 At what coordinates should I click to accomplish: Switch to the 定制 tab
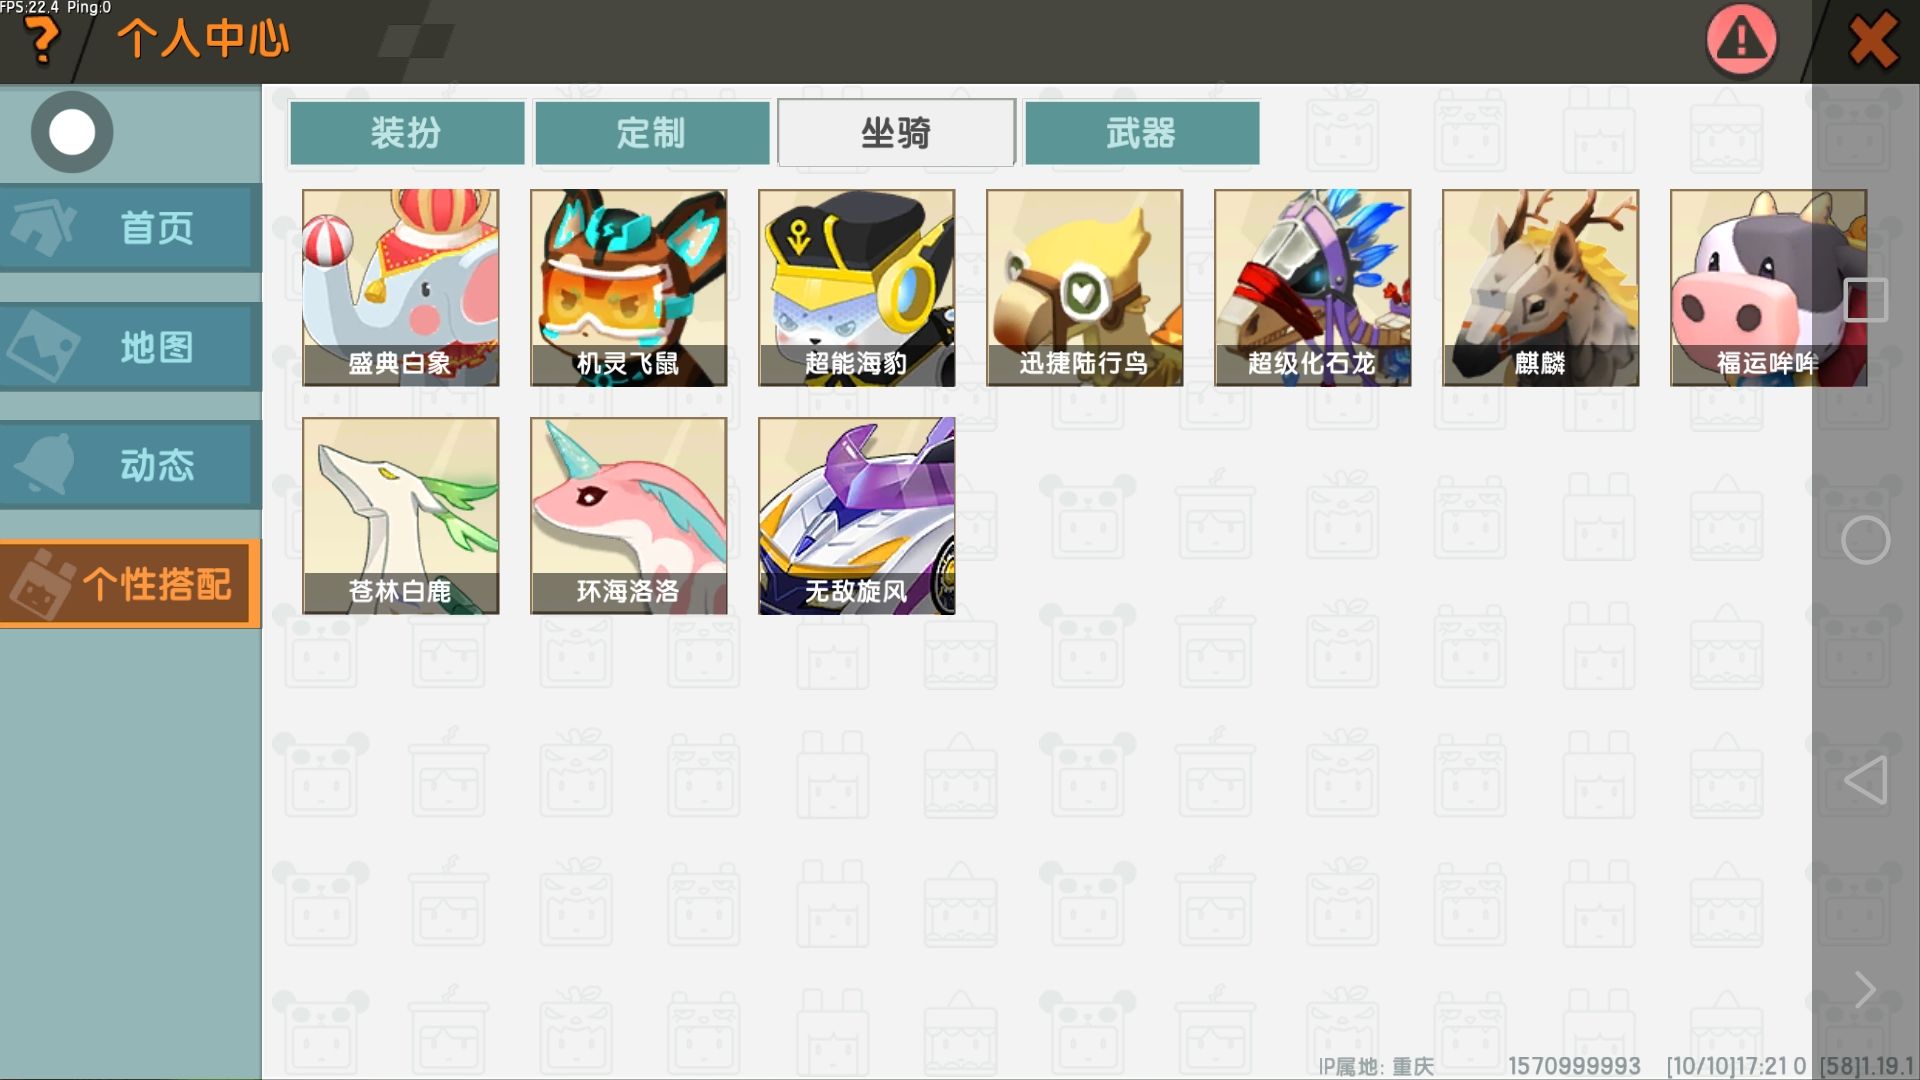(652, 132)
